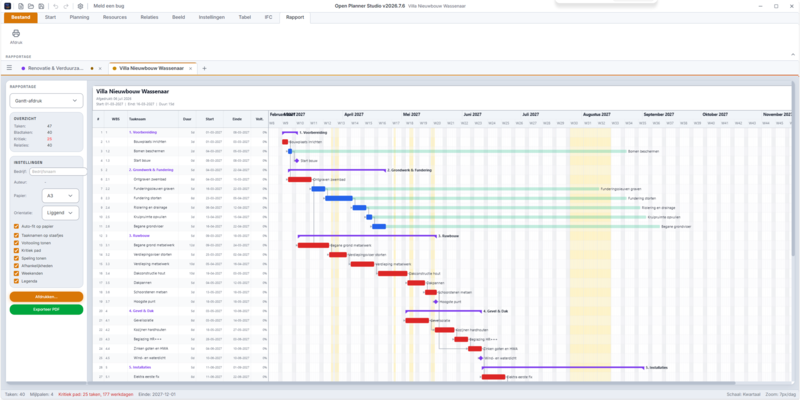The width and height of the screenshot is (800, 400).
Task: Uncheck the Kritiek pad option
Action: tap(17, 251)
